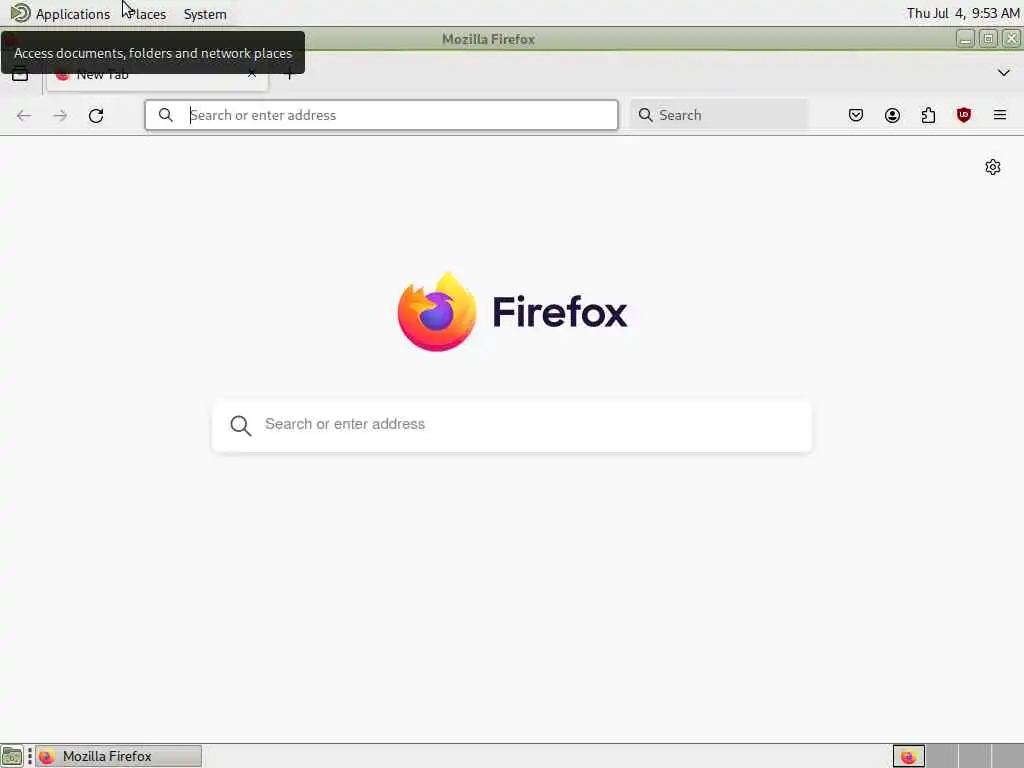1024x768 pixels.
Task: Switch to the first workspace in pager
Action: pos(908,756)
